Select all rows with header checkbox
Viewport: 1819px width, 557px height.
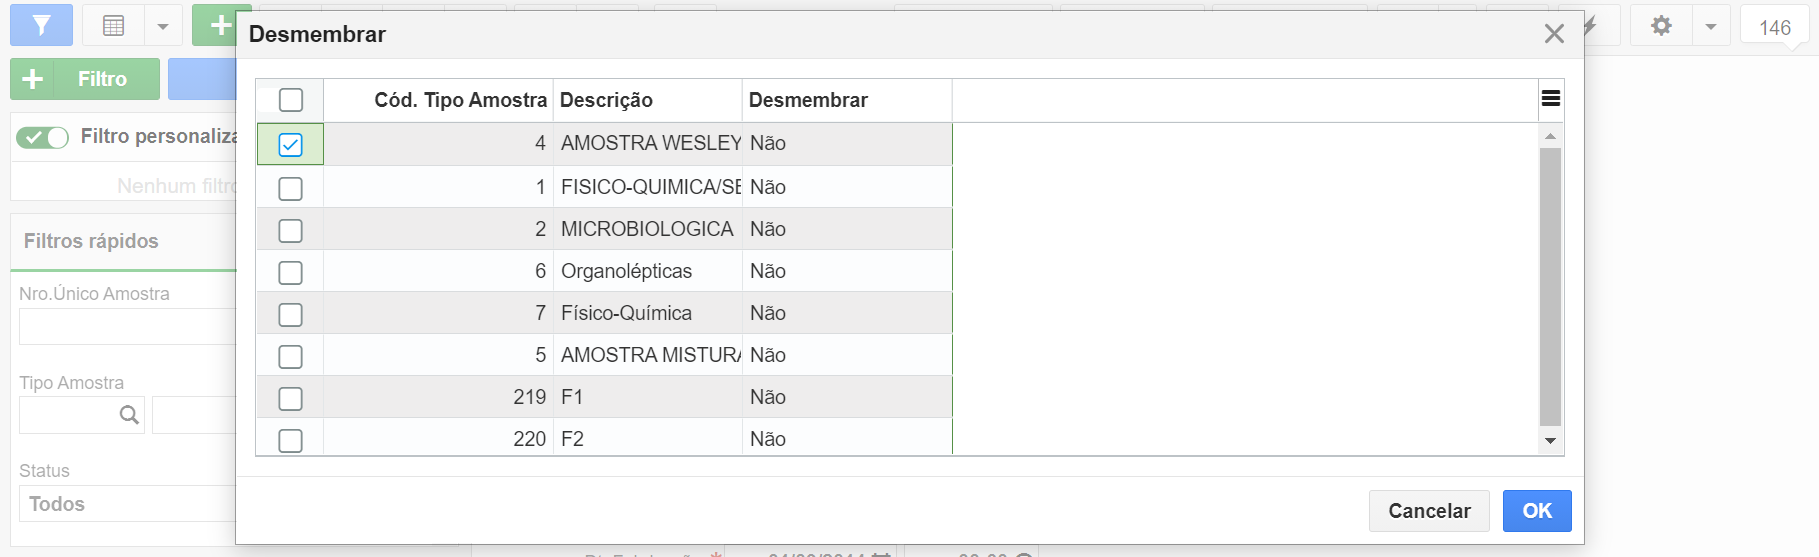click(x=290, y=100)
